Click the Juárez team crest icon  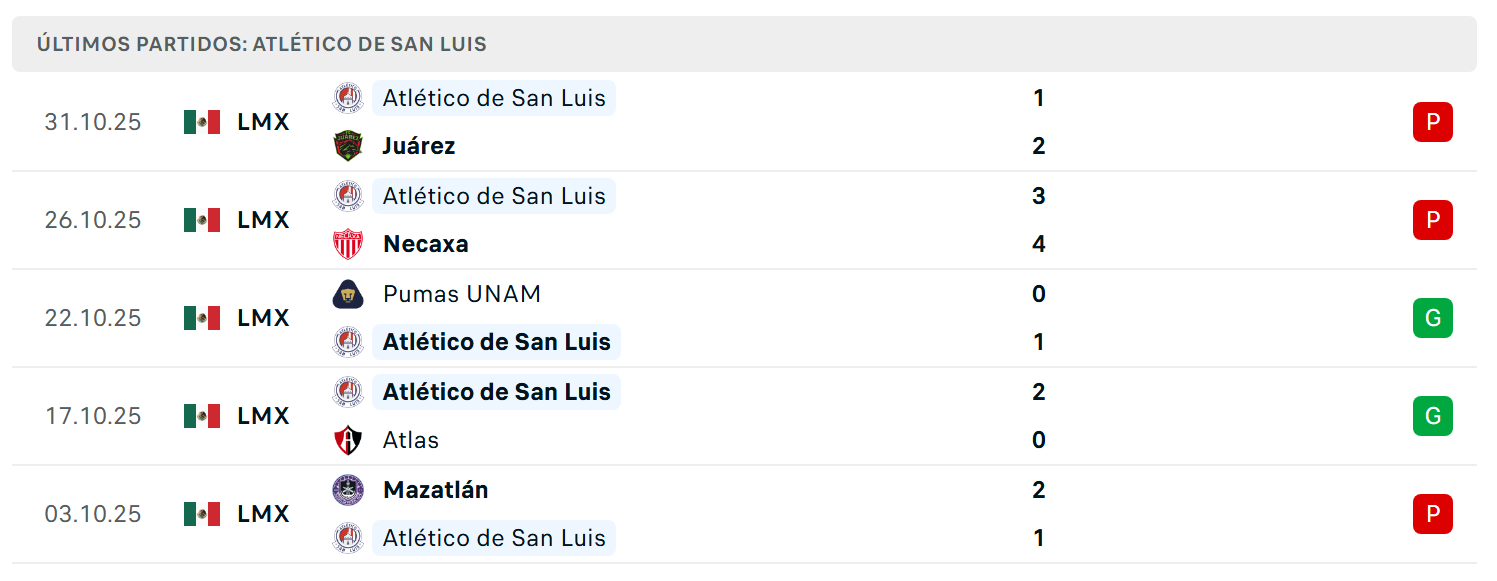tap(348, 146)
